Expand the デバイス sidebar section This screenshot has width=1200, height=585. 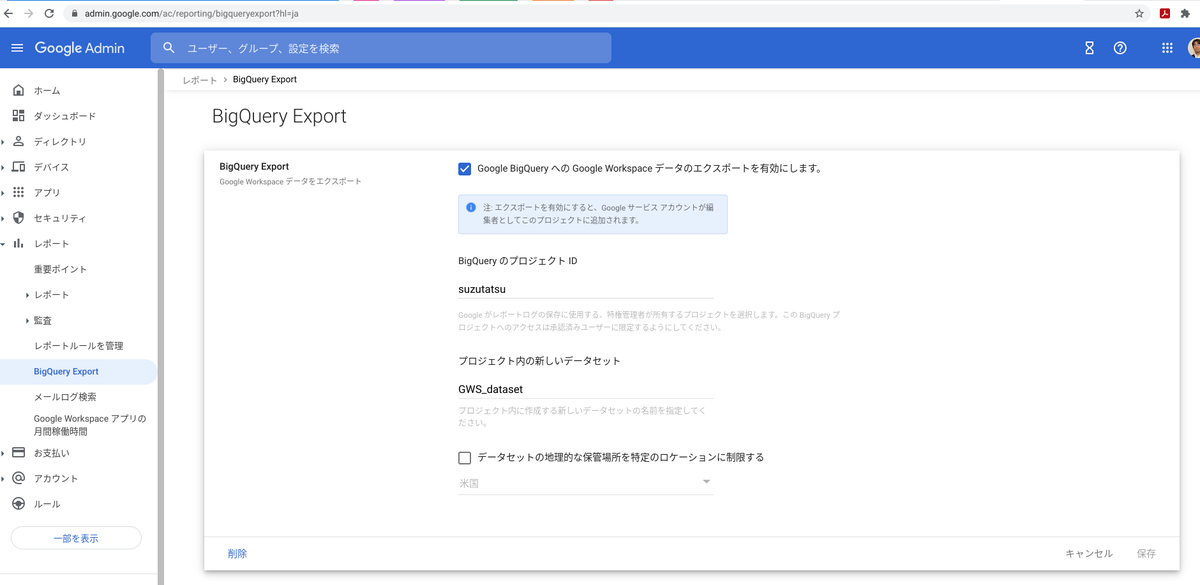pos(3,167)
